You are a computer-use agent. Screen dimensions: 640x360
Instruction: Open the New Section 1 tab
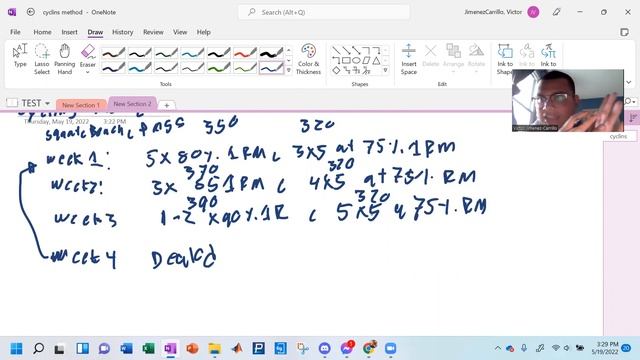(81, 105)
